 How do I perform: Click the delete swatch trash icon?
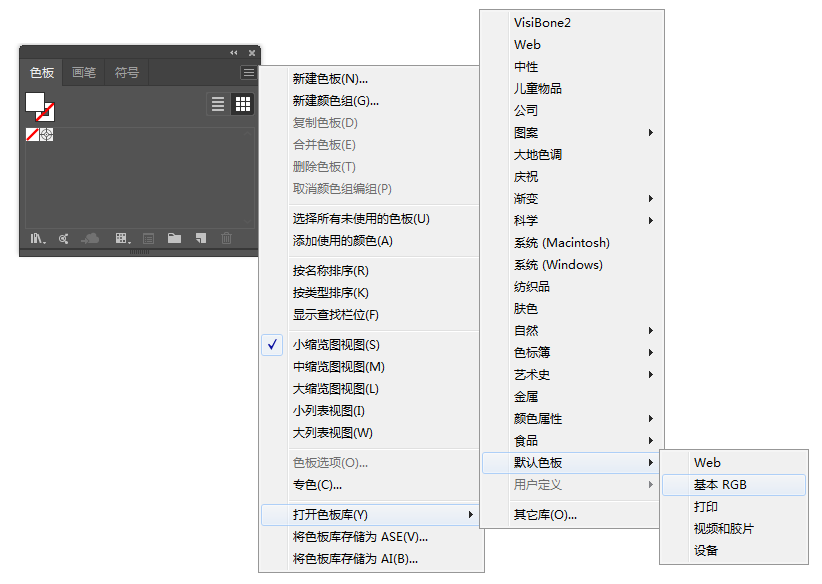pyautogui.click(x=226, y=239)
